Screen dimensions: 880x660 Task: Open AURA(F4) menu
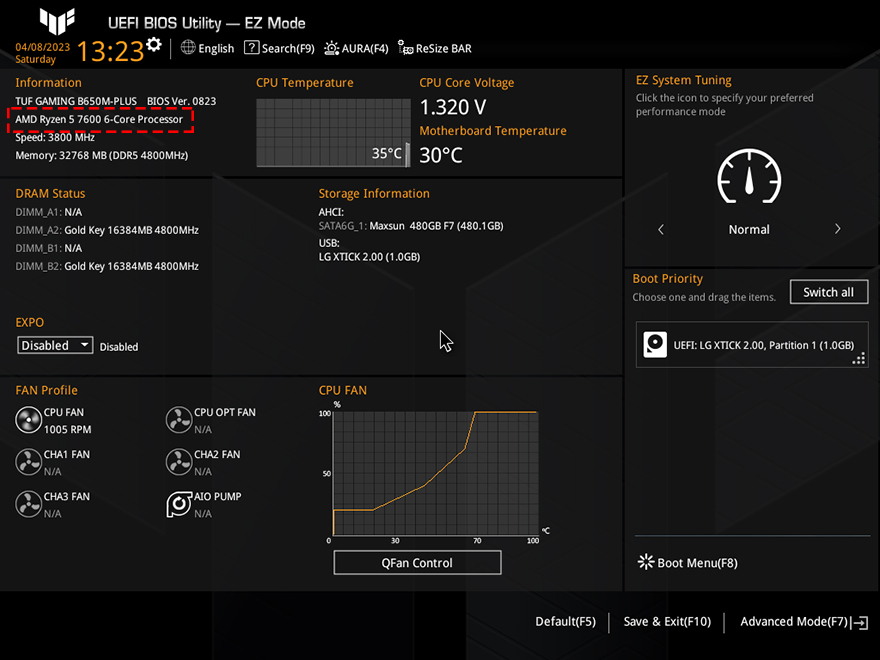tap(365, 48)
